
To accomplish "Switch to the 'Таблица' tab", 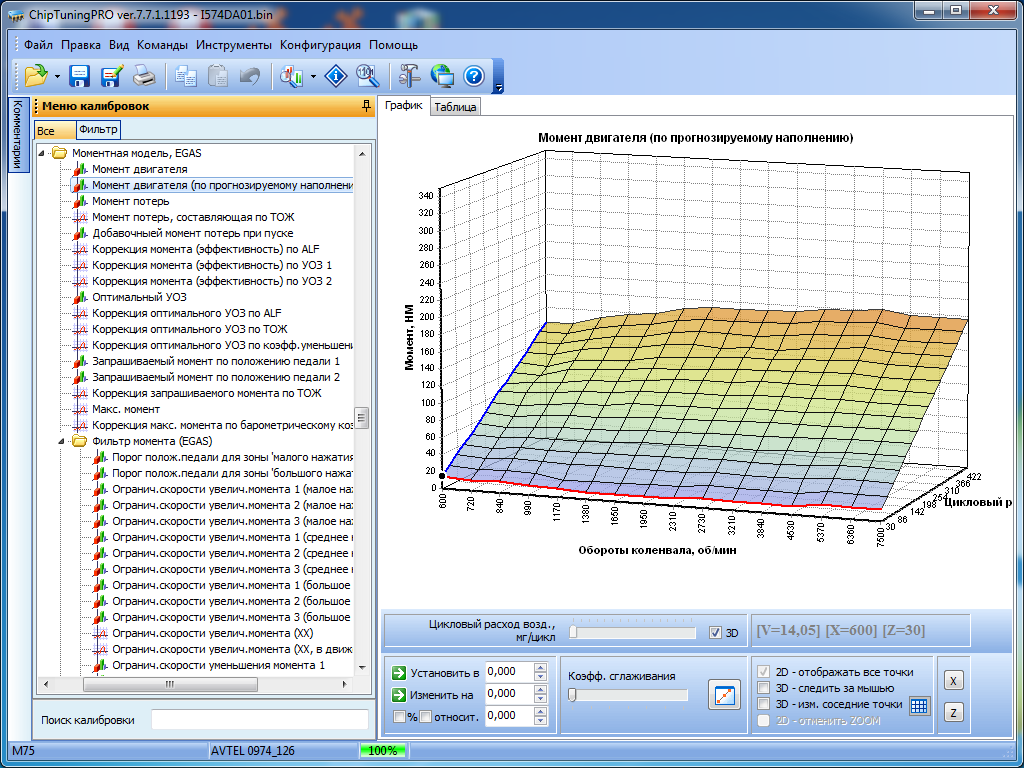I will 455,107.
